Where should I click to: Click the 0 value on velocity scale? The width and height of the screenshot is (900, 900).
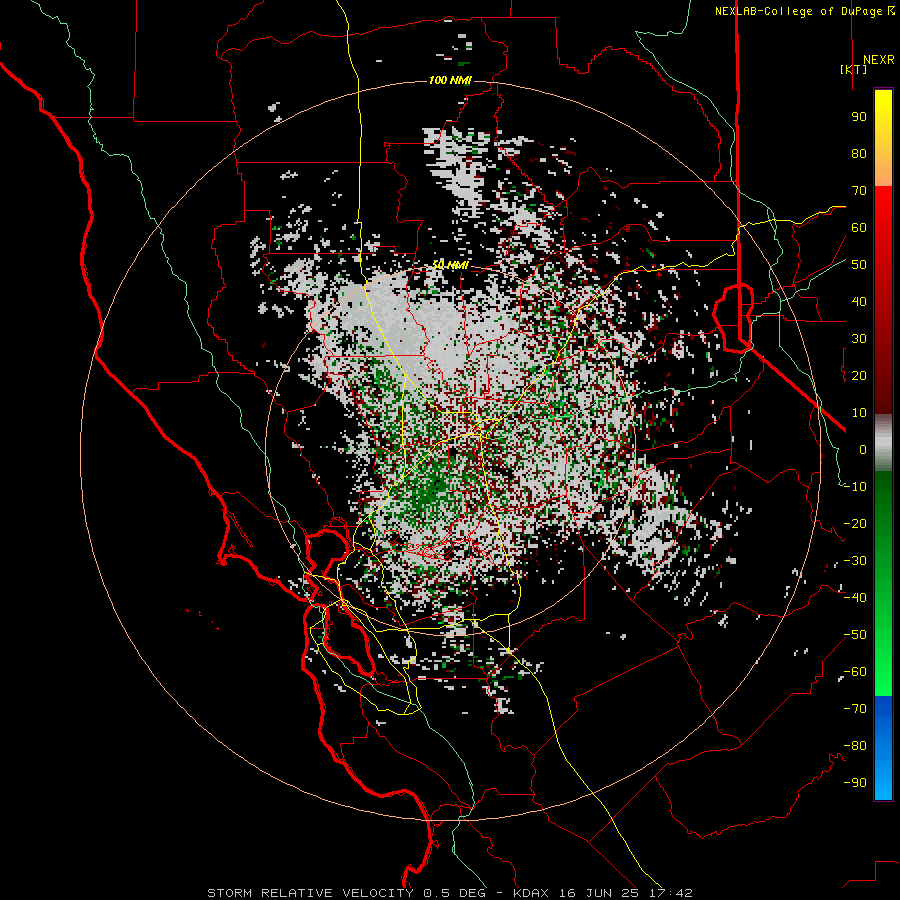coord(863,449)
